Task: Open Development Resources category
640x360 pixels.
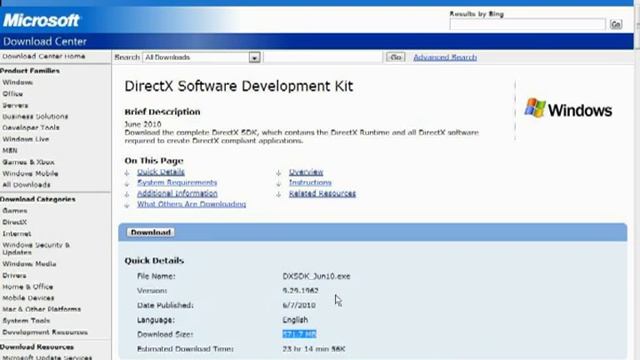Action: point(45,332)
